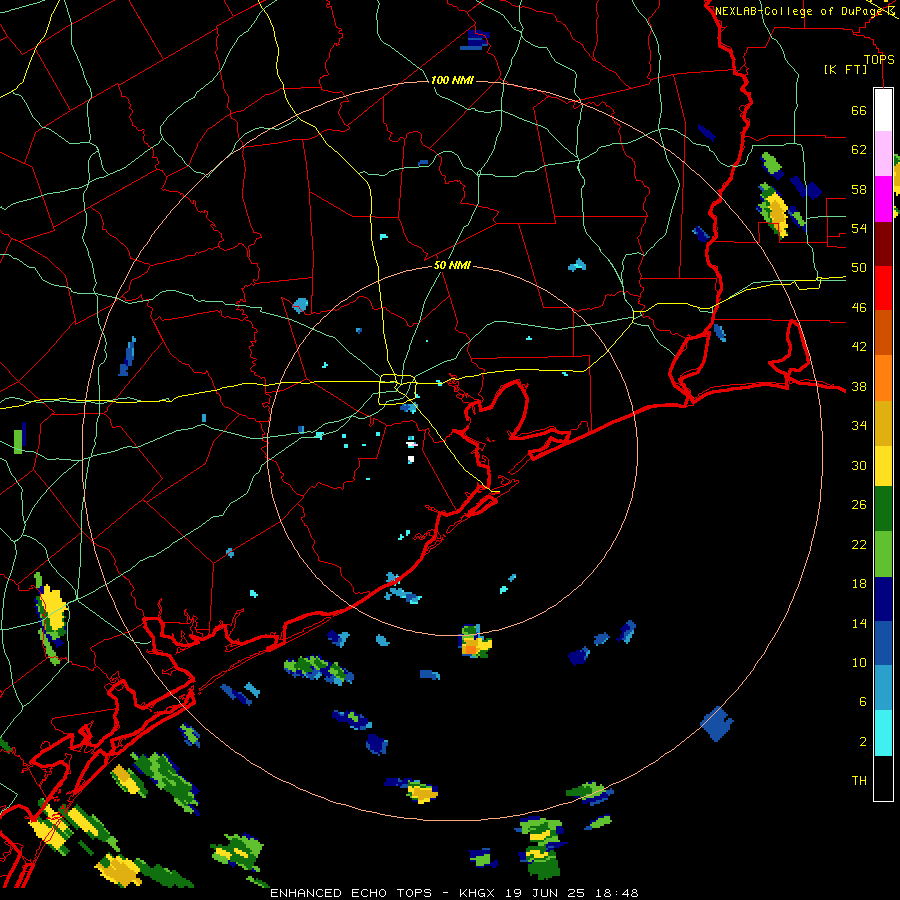Click the legend value "58"
Screen dimensions: 900x900
click(x=859, y=189)
